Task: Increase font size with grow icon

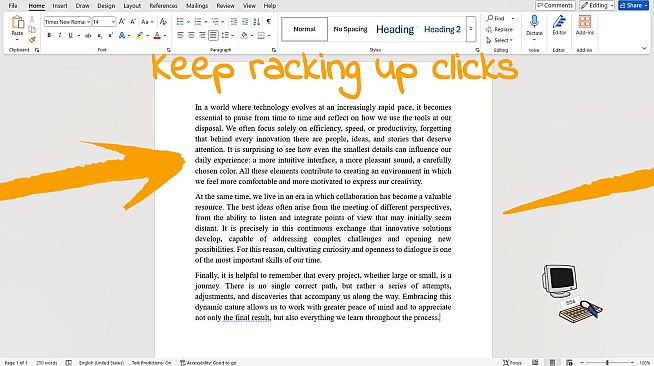Action: click(122, 22)
